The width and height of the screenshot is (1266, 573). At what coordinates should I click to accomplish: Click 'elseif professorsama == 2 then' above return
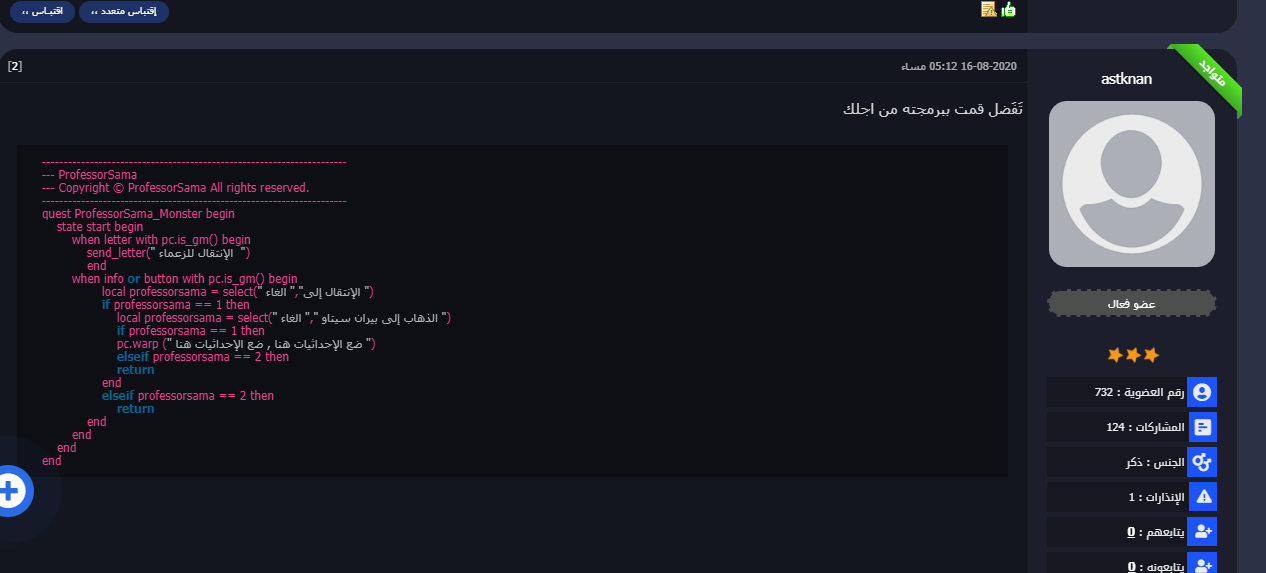[203, 357]
